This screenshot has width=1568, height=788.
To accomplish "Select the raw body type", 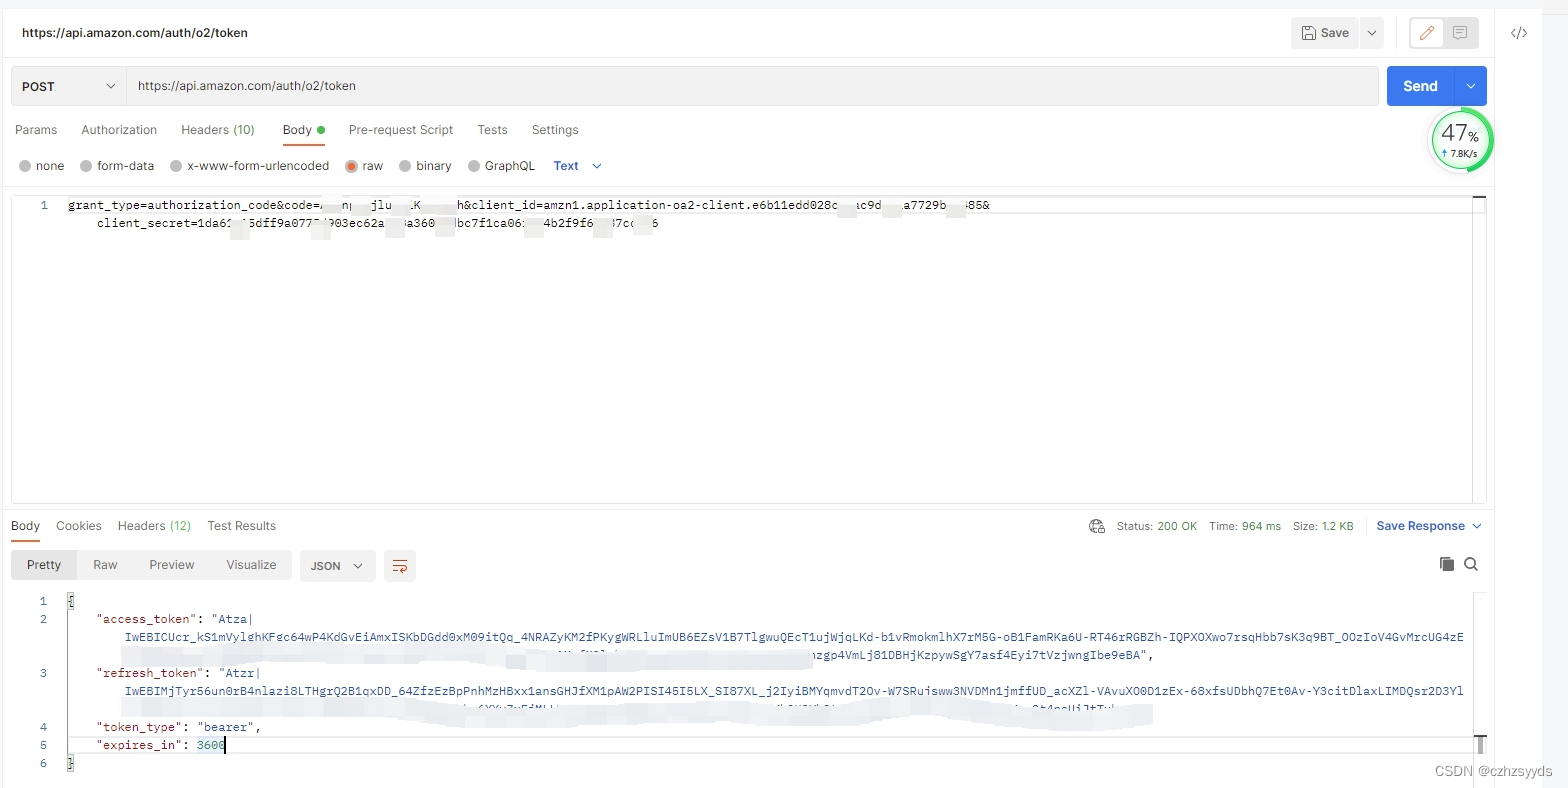I will [x=364, y=166].
